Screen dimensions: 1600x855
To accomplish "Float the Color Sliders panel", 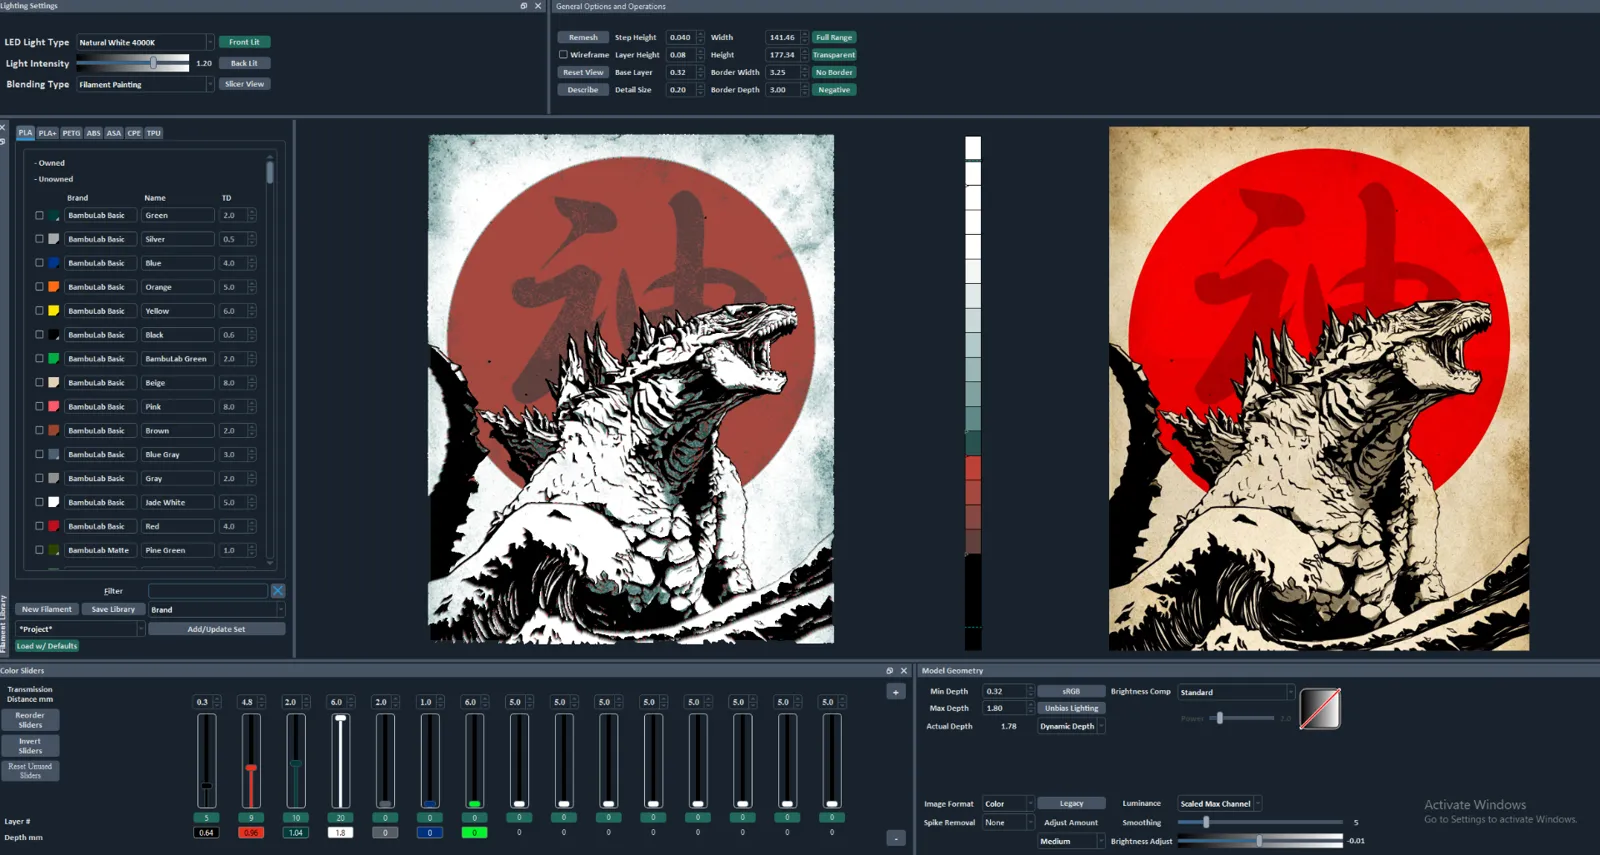I will (x=889, y=671).
